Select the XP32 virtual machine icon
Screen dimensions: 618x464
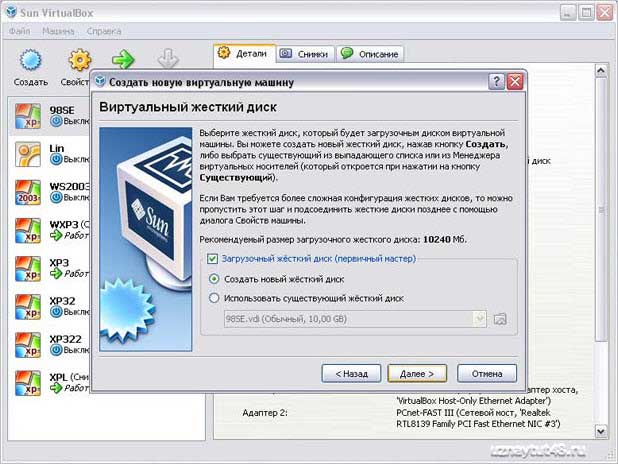28,307
